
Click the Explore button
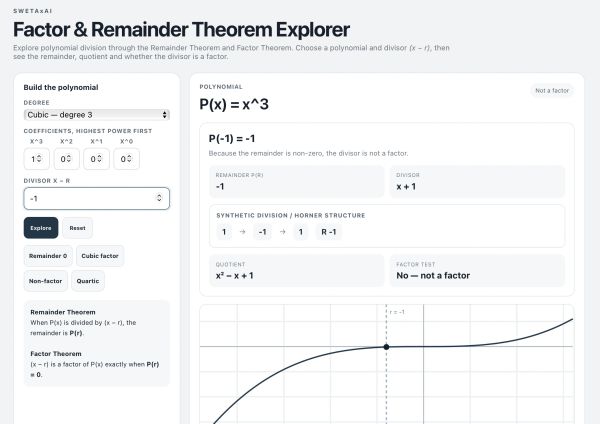click(41, 228)
